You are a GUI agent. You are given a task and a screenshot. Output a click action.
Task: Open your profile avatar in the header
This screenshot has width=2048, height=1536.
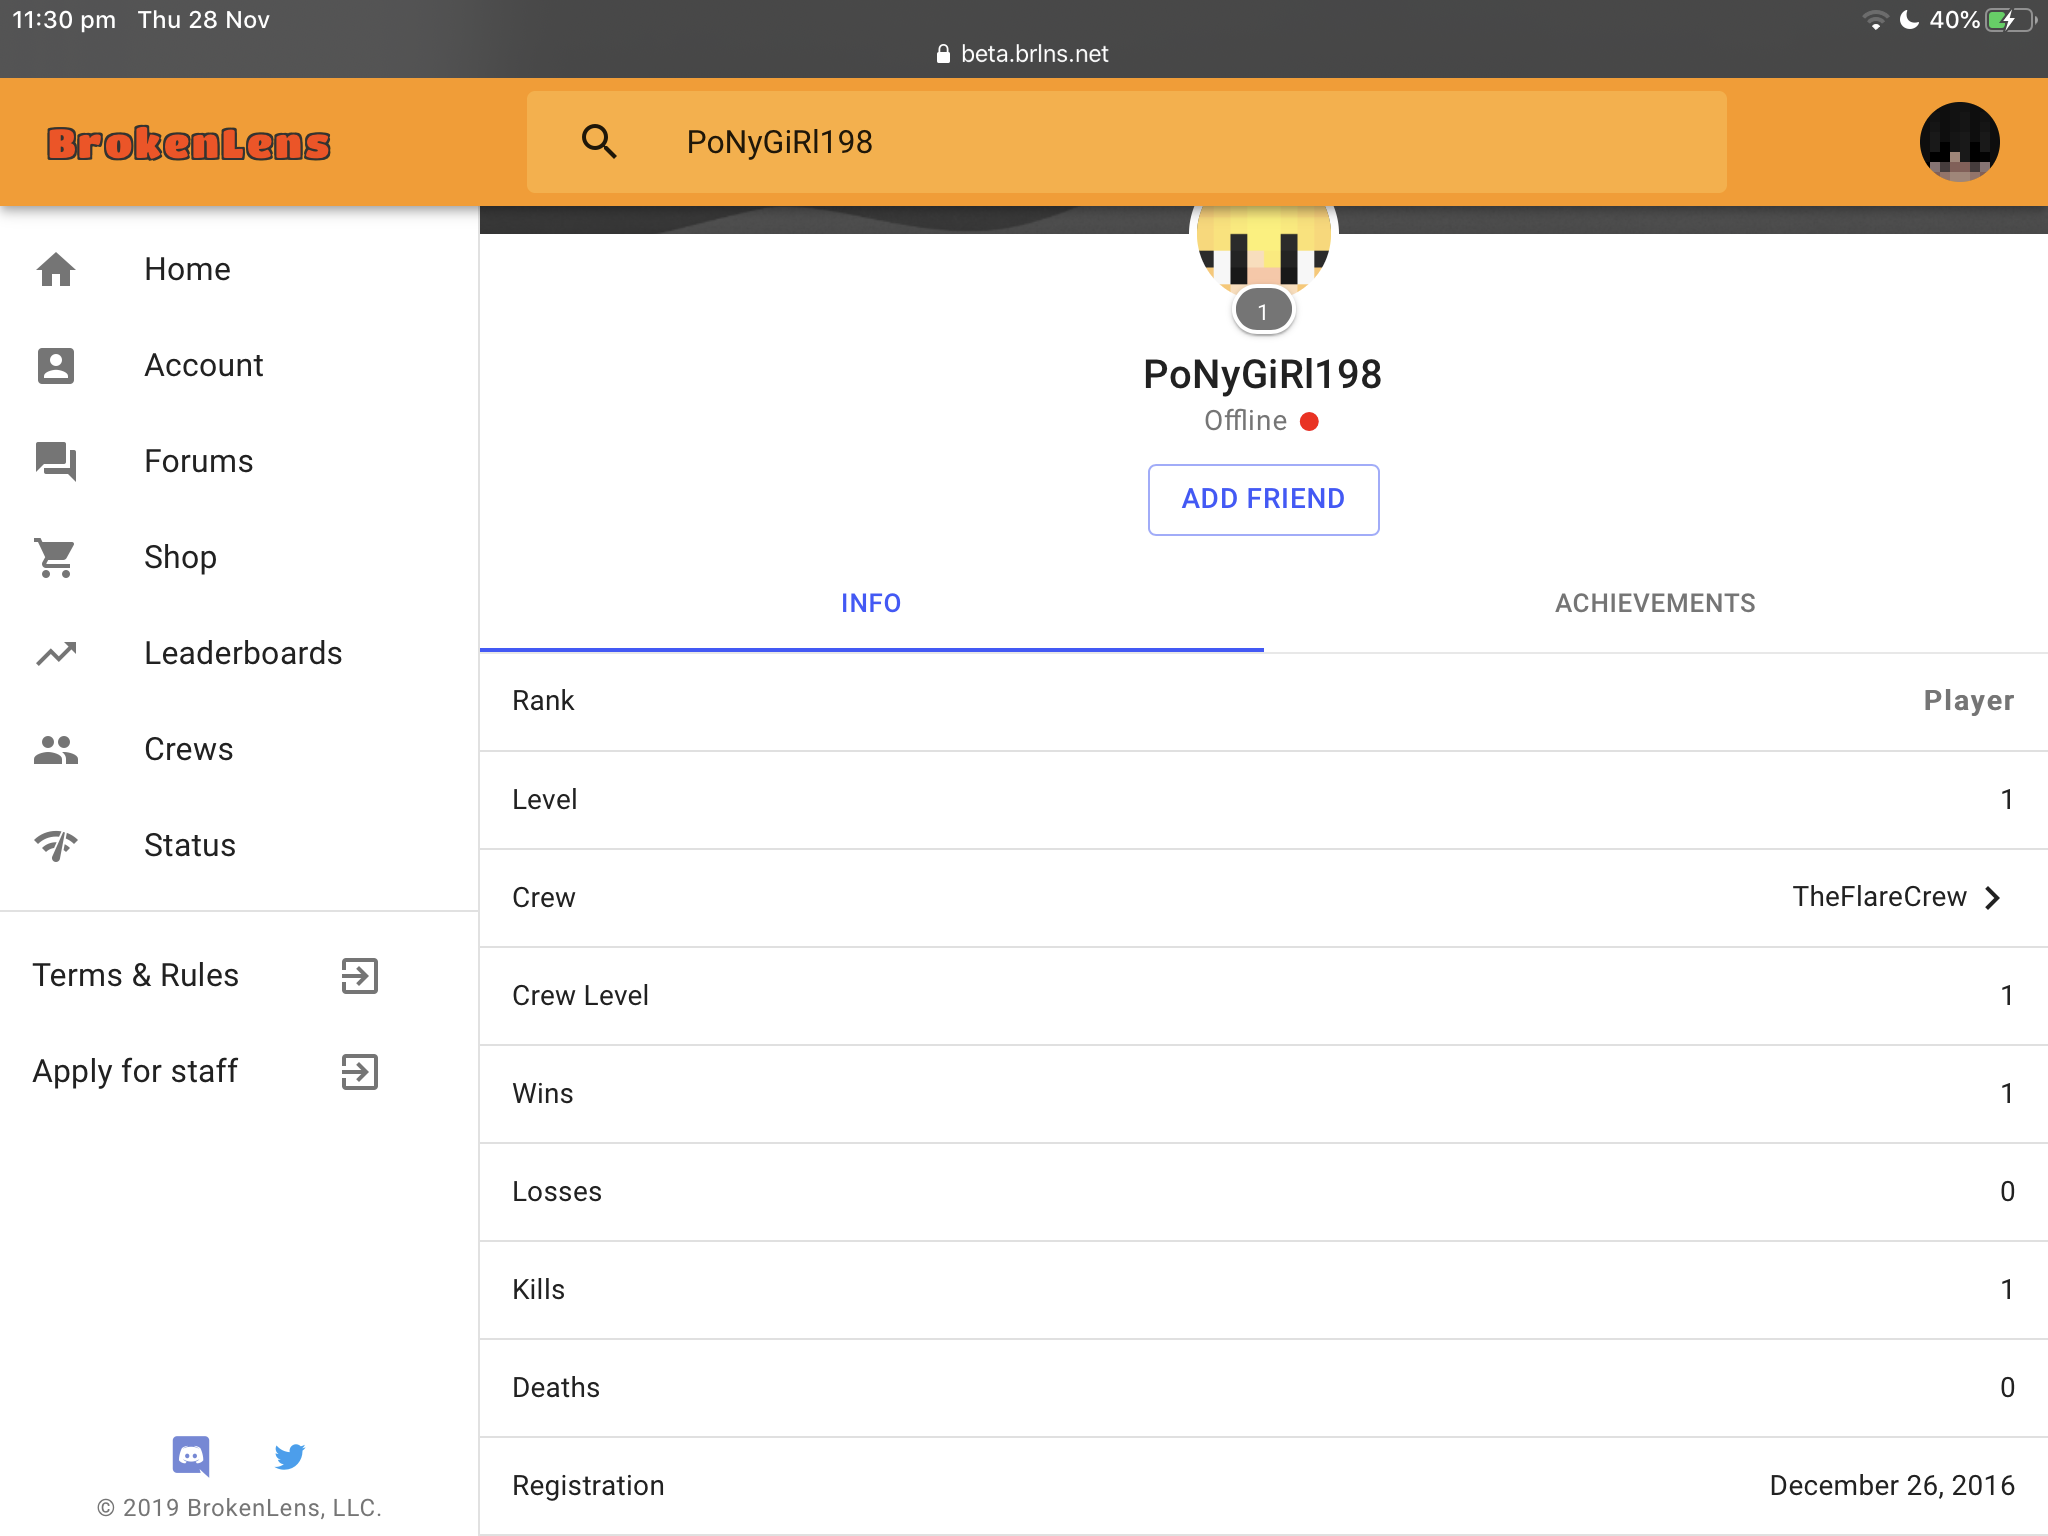tap(1959, 142)
